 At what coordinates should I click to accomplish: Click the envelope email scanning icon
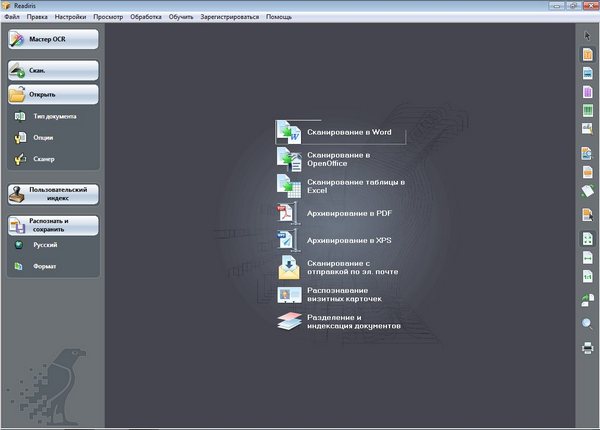288,267
